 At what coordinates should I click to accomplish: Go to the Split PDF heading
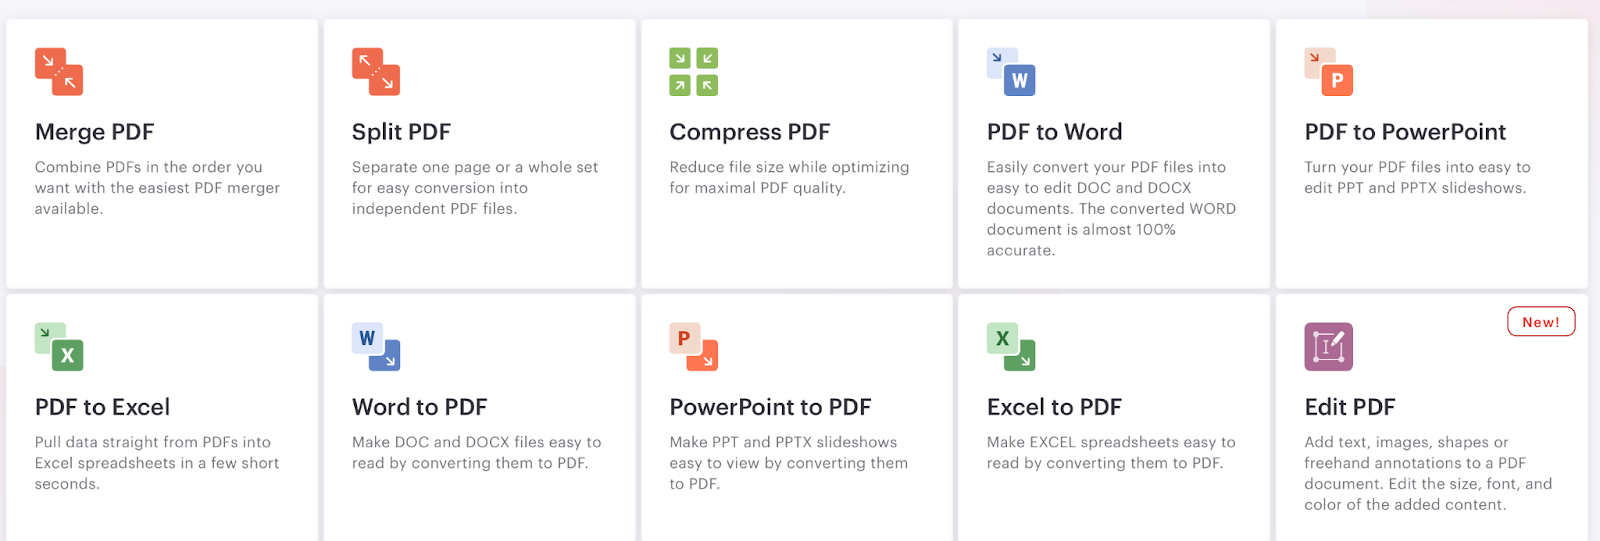point(401,132)
